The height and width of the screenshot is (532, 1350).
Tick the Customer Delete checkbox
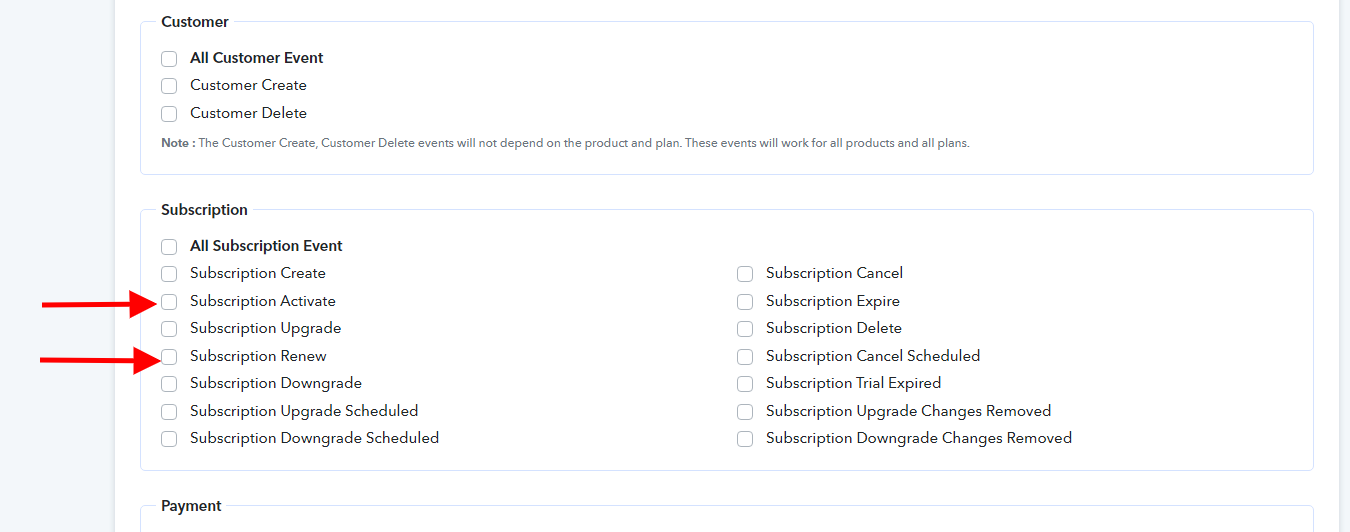pos(169,114)
